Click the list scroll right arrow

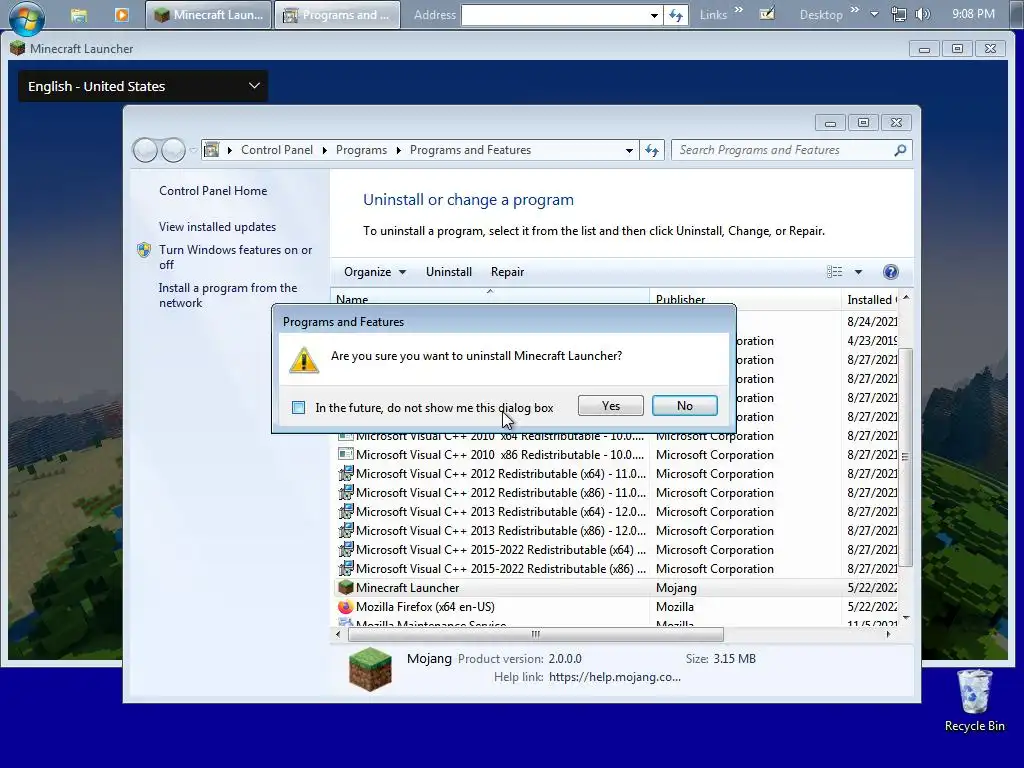point(888,634)
